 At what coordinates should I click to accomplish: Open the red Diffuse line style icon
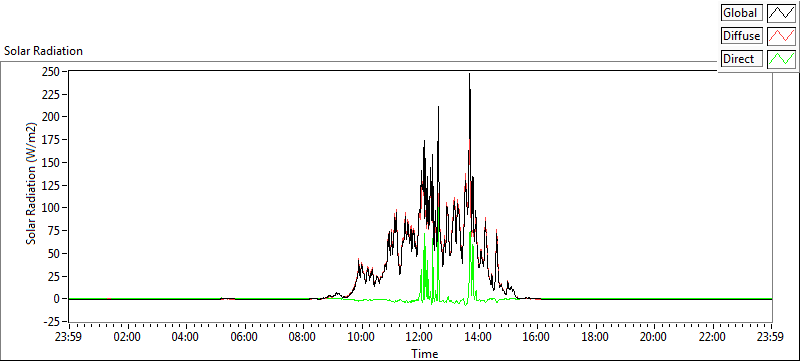pos(782,36)
